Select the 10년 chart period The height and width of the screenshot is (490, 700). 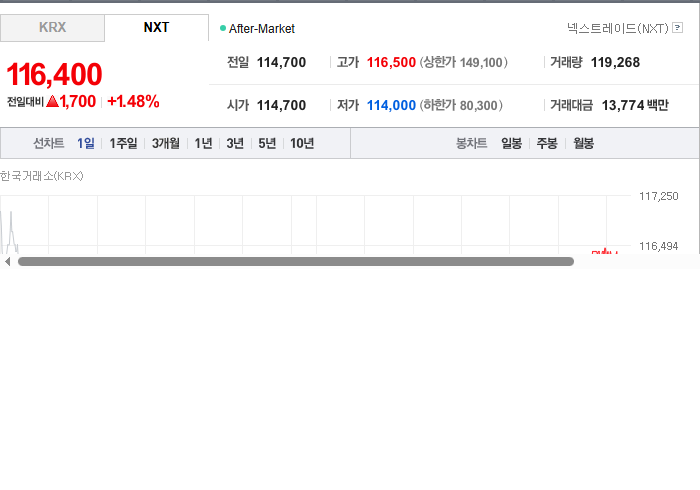(302, 143)
